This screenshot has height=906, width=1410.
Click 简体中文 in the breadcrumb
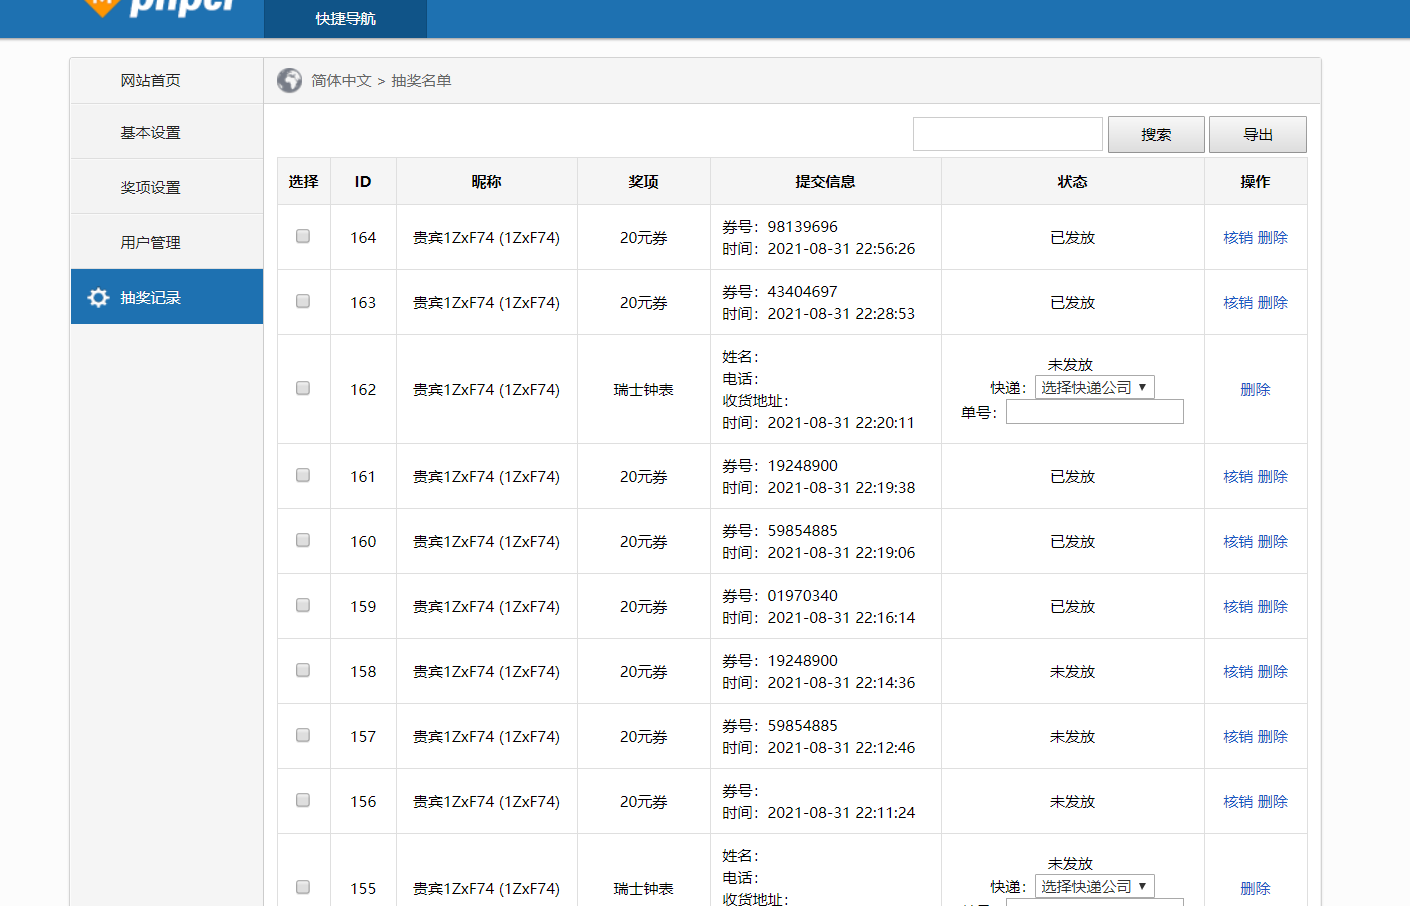point(341,81)
